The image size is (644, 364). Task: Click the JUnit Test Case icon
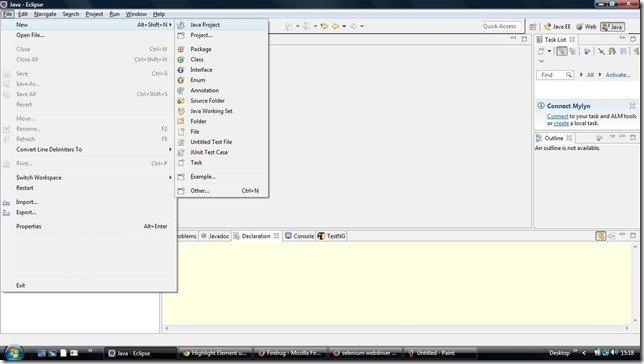pyautogui.click(x=181, y=152)
